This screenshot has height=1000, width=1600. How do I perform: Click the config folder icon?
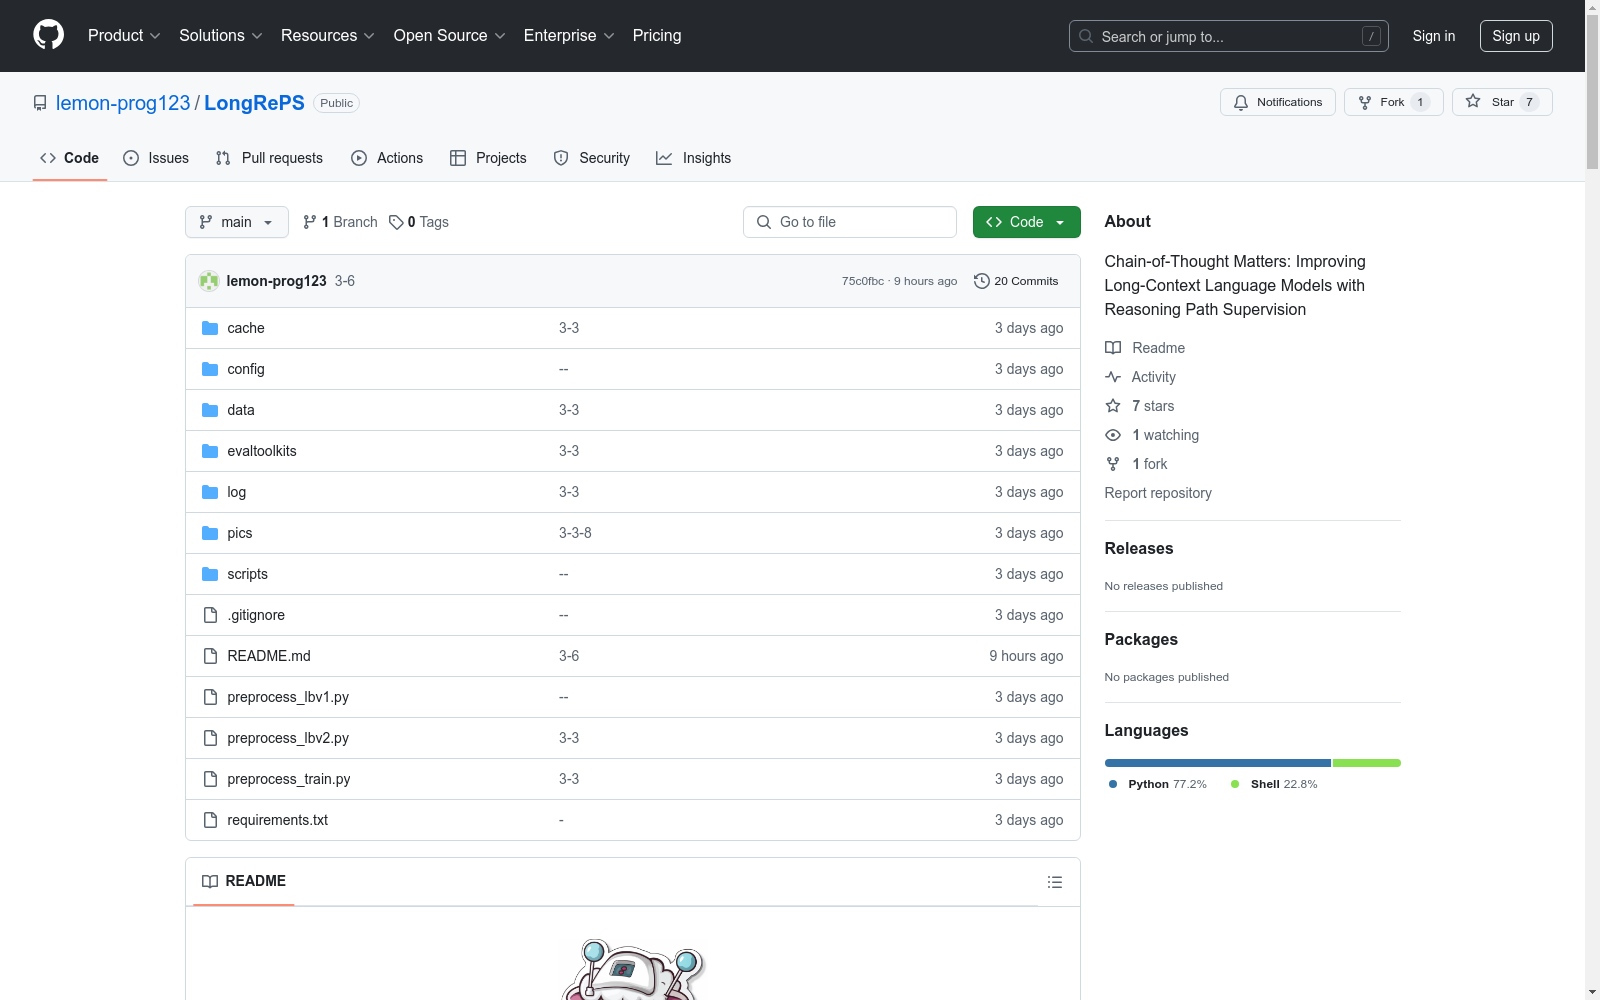(210, 369)
